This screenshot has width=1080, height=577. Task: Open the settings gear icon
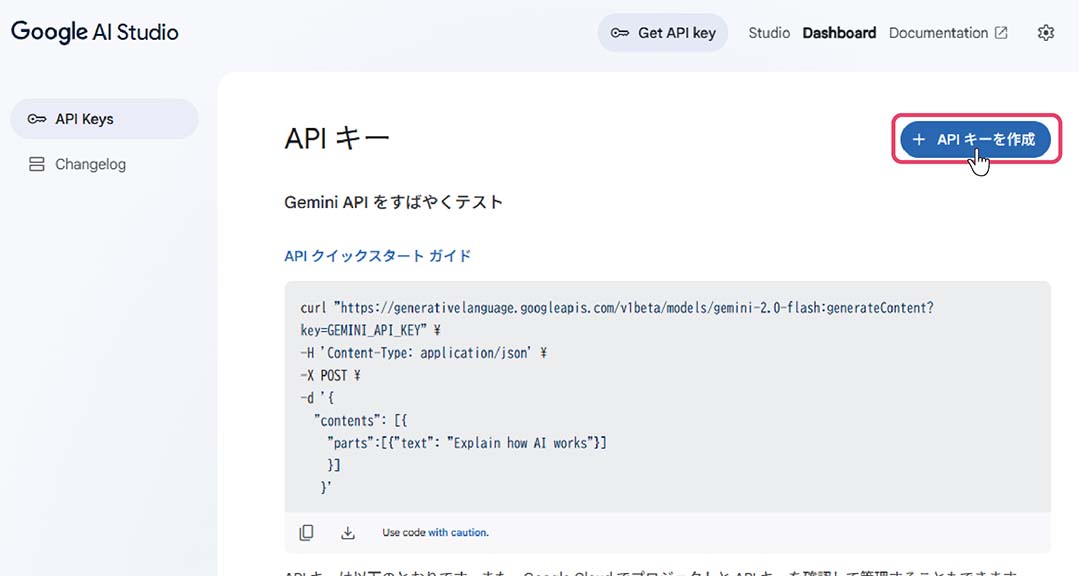pos(1046,33)
